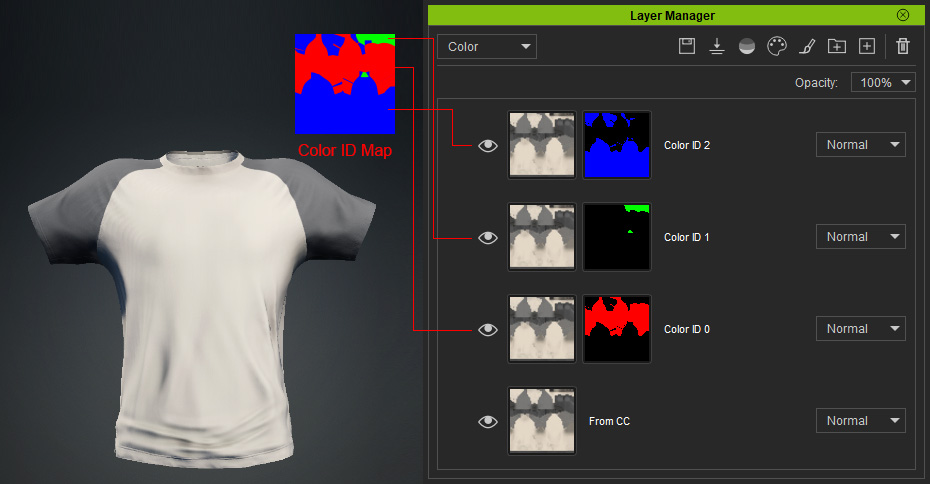The height and width of the screenshot is (484, 930).
Task: Open Color ID 2 blend mode dropdown
Action: point(861,145)
